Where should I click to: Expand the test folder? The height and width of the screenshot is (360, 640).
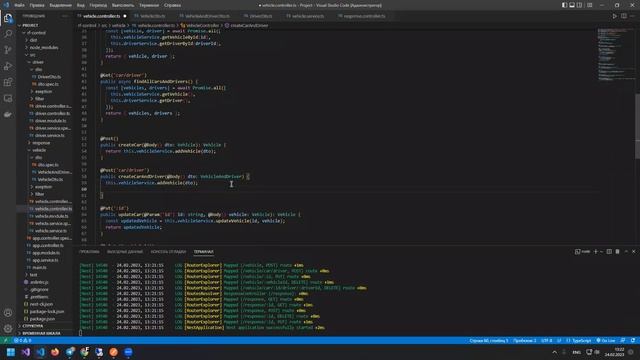click(33, 275)
